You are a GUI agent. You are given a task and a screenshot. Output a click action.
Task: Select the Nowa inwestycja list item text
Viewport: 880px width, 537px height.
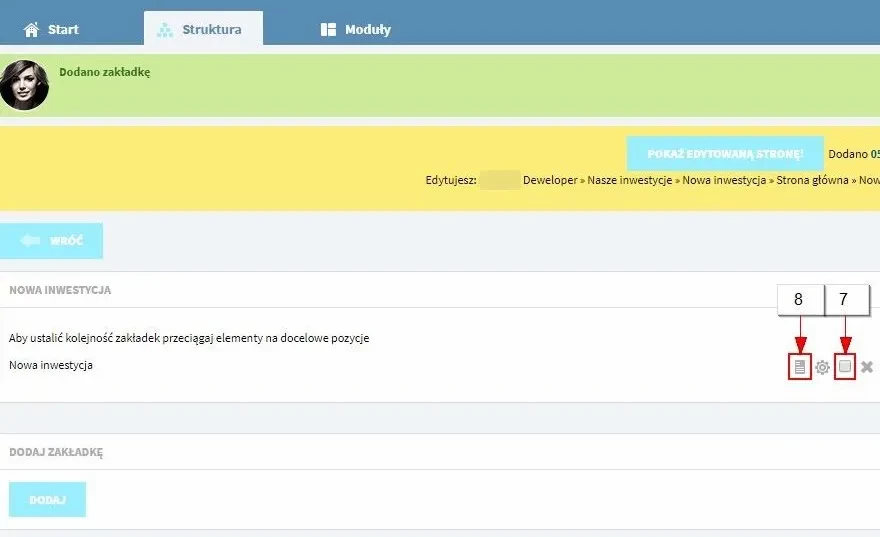click(51, 365)
